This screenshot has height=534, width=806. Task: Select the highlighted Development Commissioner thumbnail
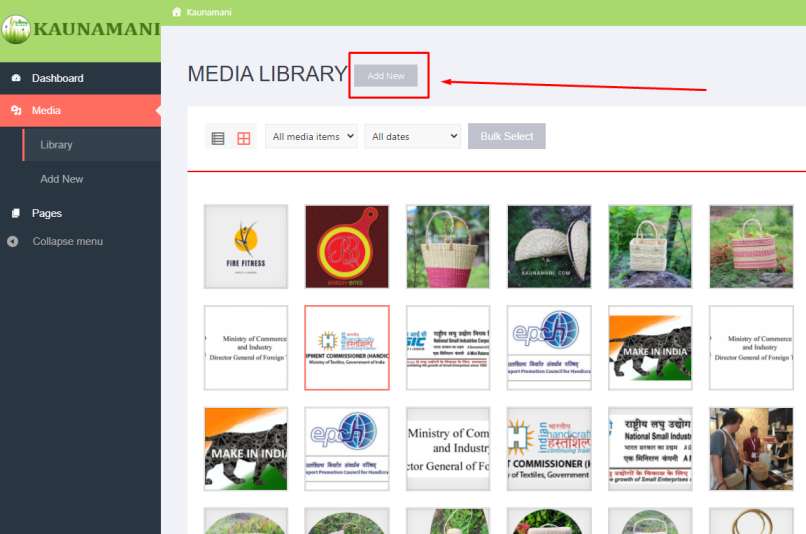tap(347, 348)
